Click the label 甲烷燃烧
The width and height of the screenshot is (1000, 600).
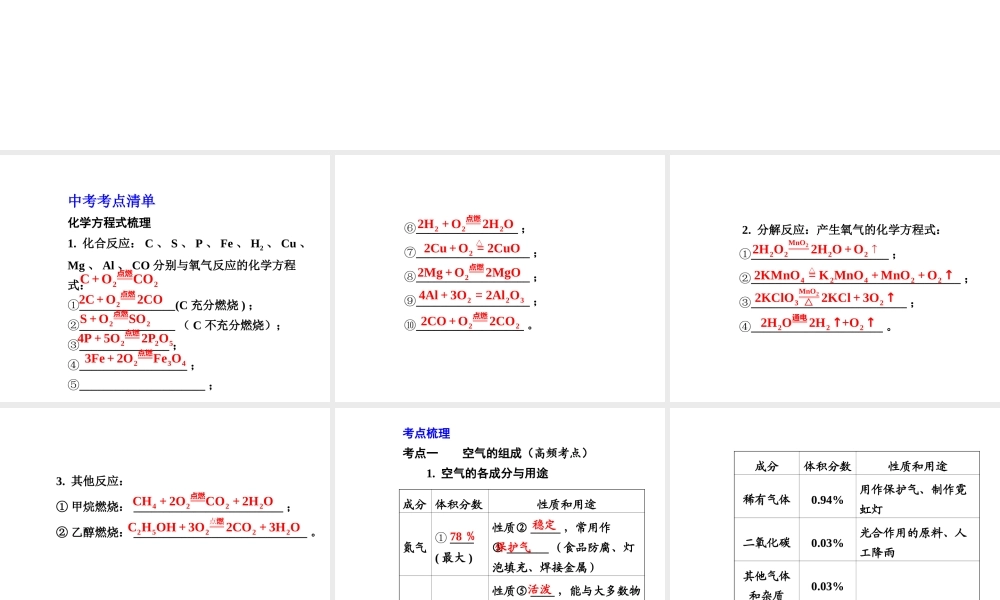(96, 506)
